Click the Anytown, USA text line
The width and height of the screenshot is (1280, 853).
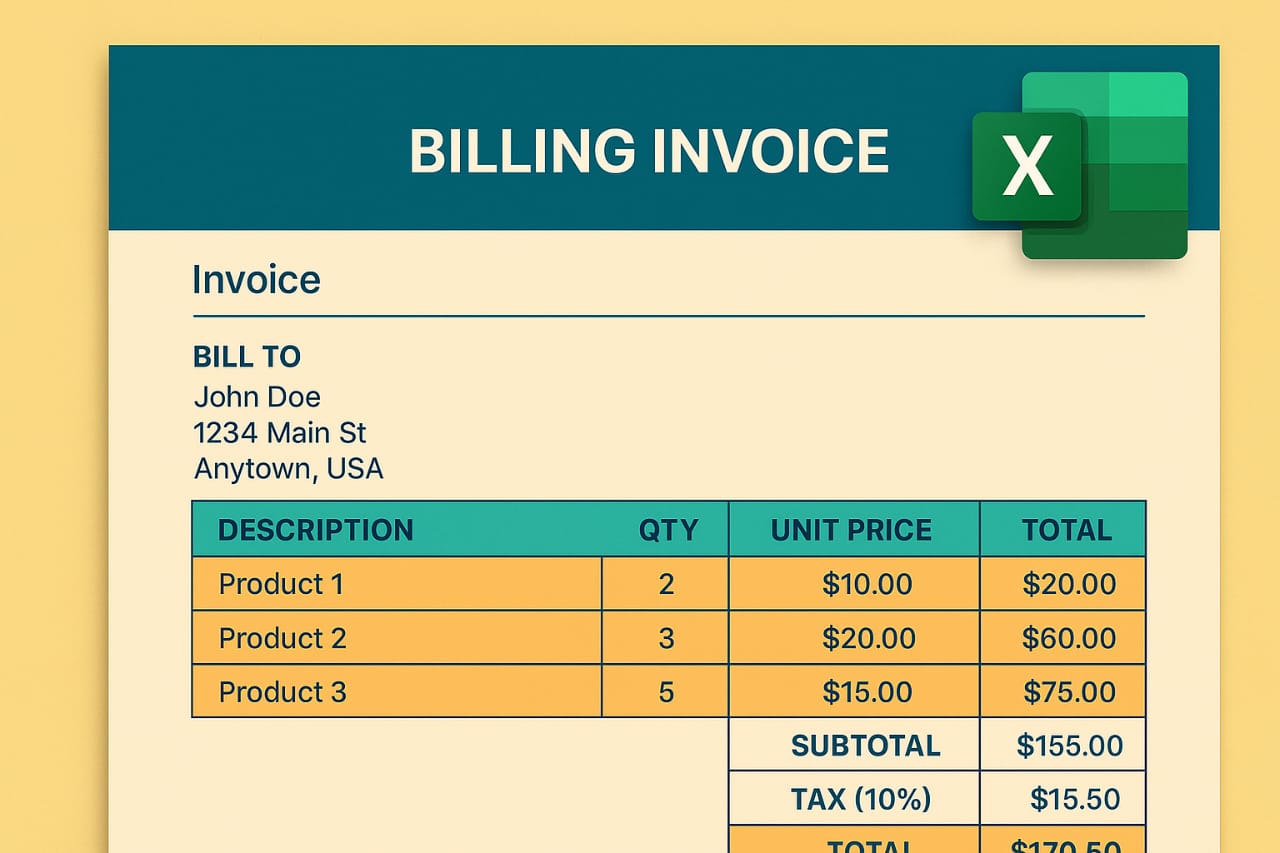click(288, 468)
